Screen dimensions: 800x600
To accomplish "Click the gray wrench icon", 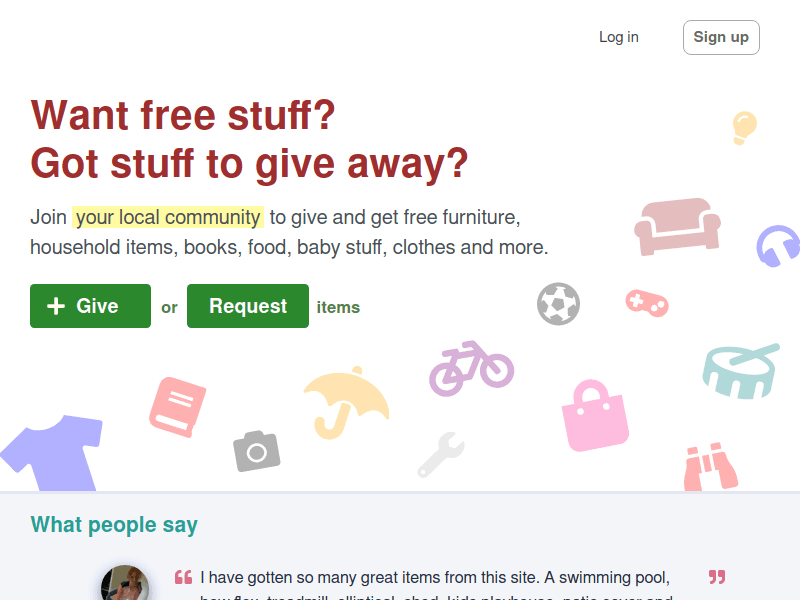I will (x=440, y=454).
